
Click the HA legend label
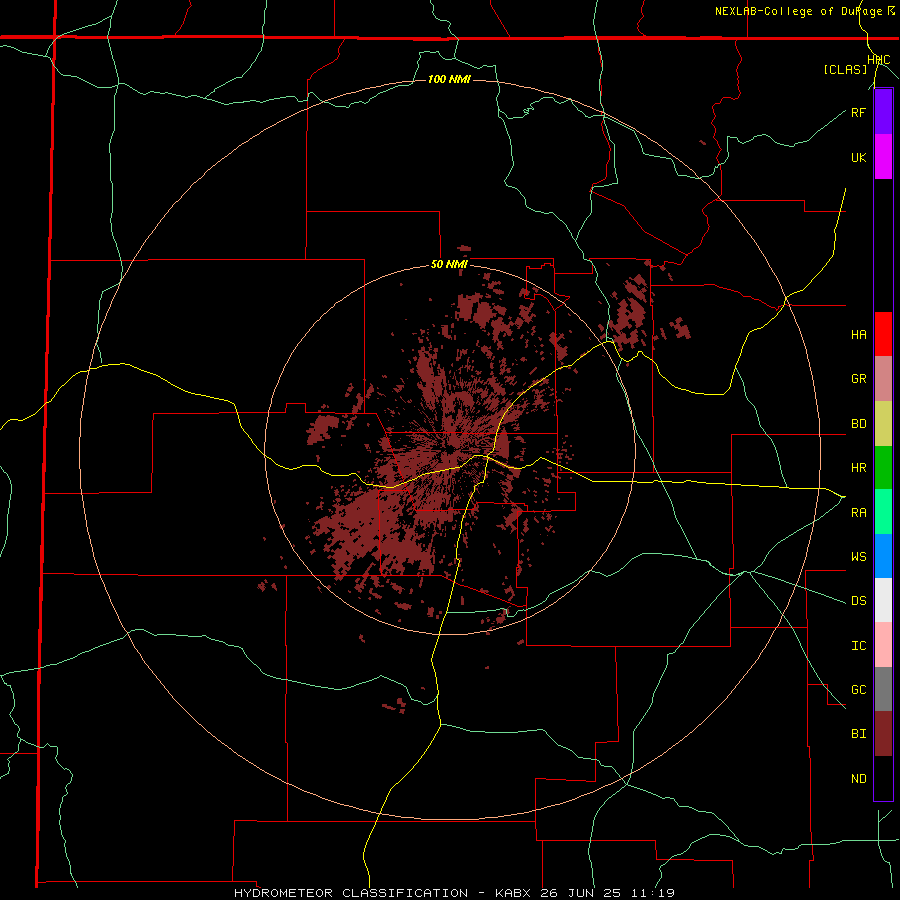(858, 335)
